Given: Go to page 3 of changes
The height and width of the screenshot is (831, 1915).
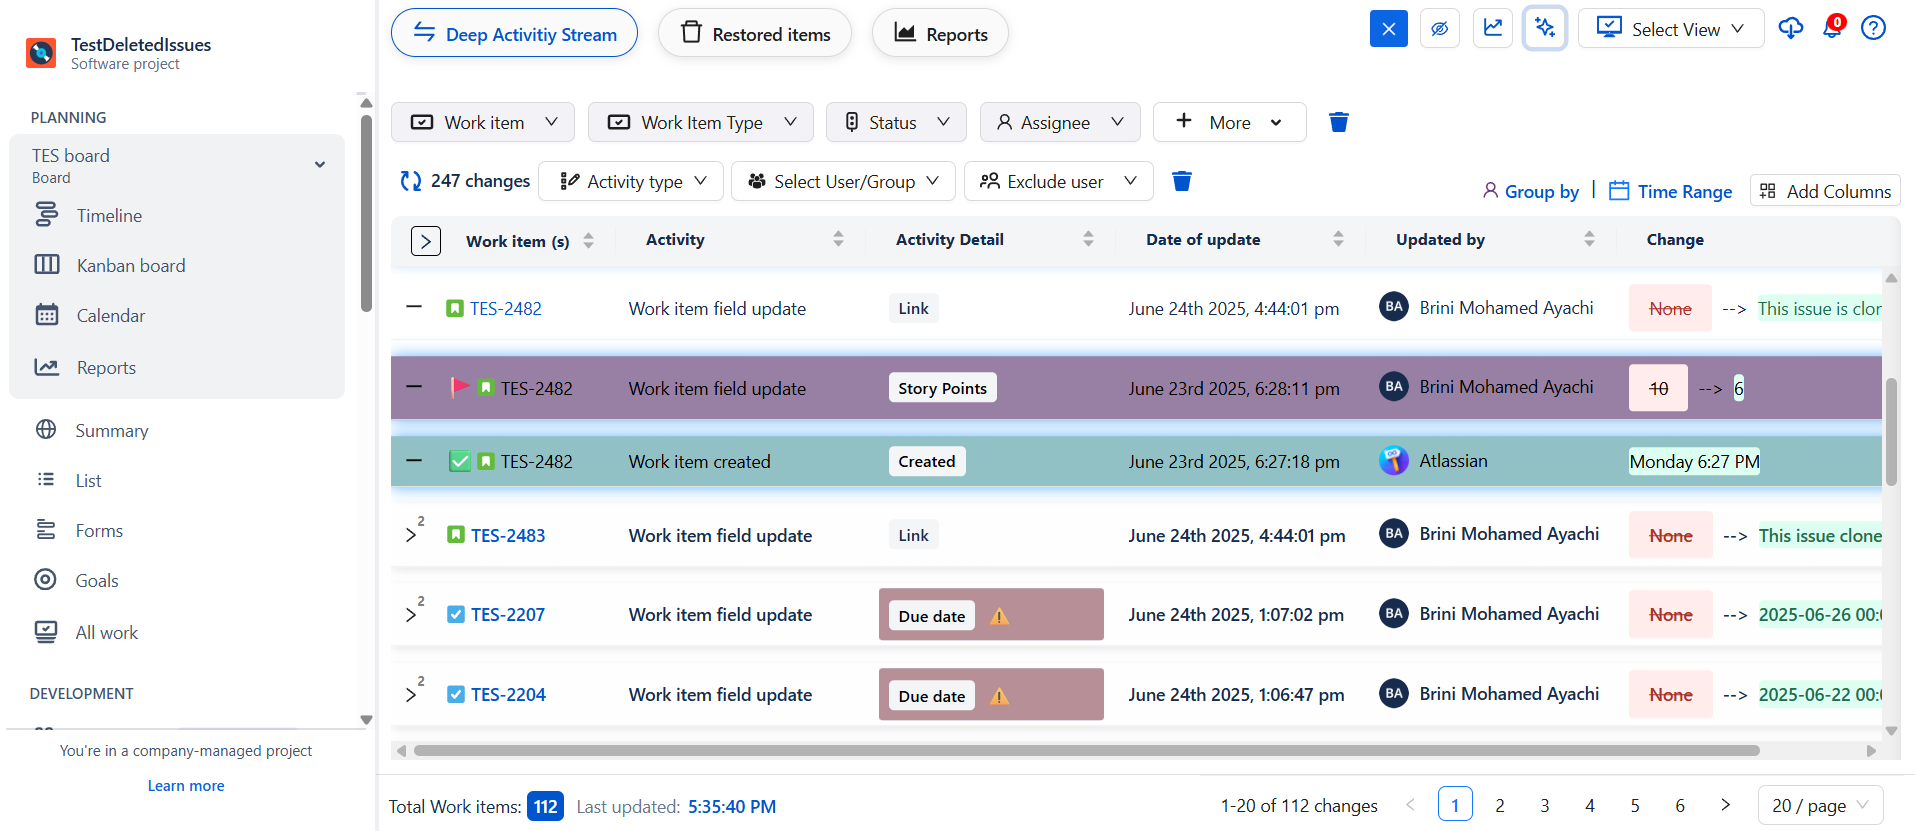Looking at the screenshot, I should pos(1544,805).
